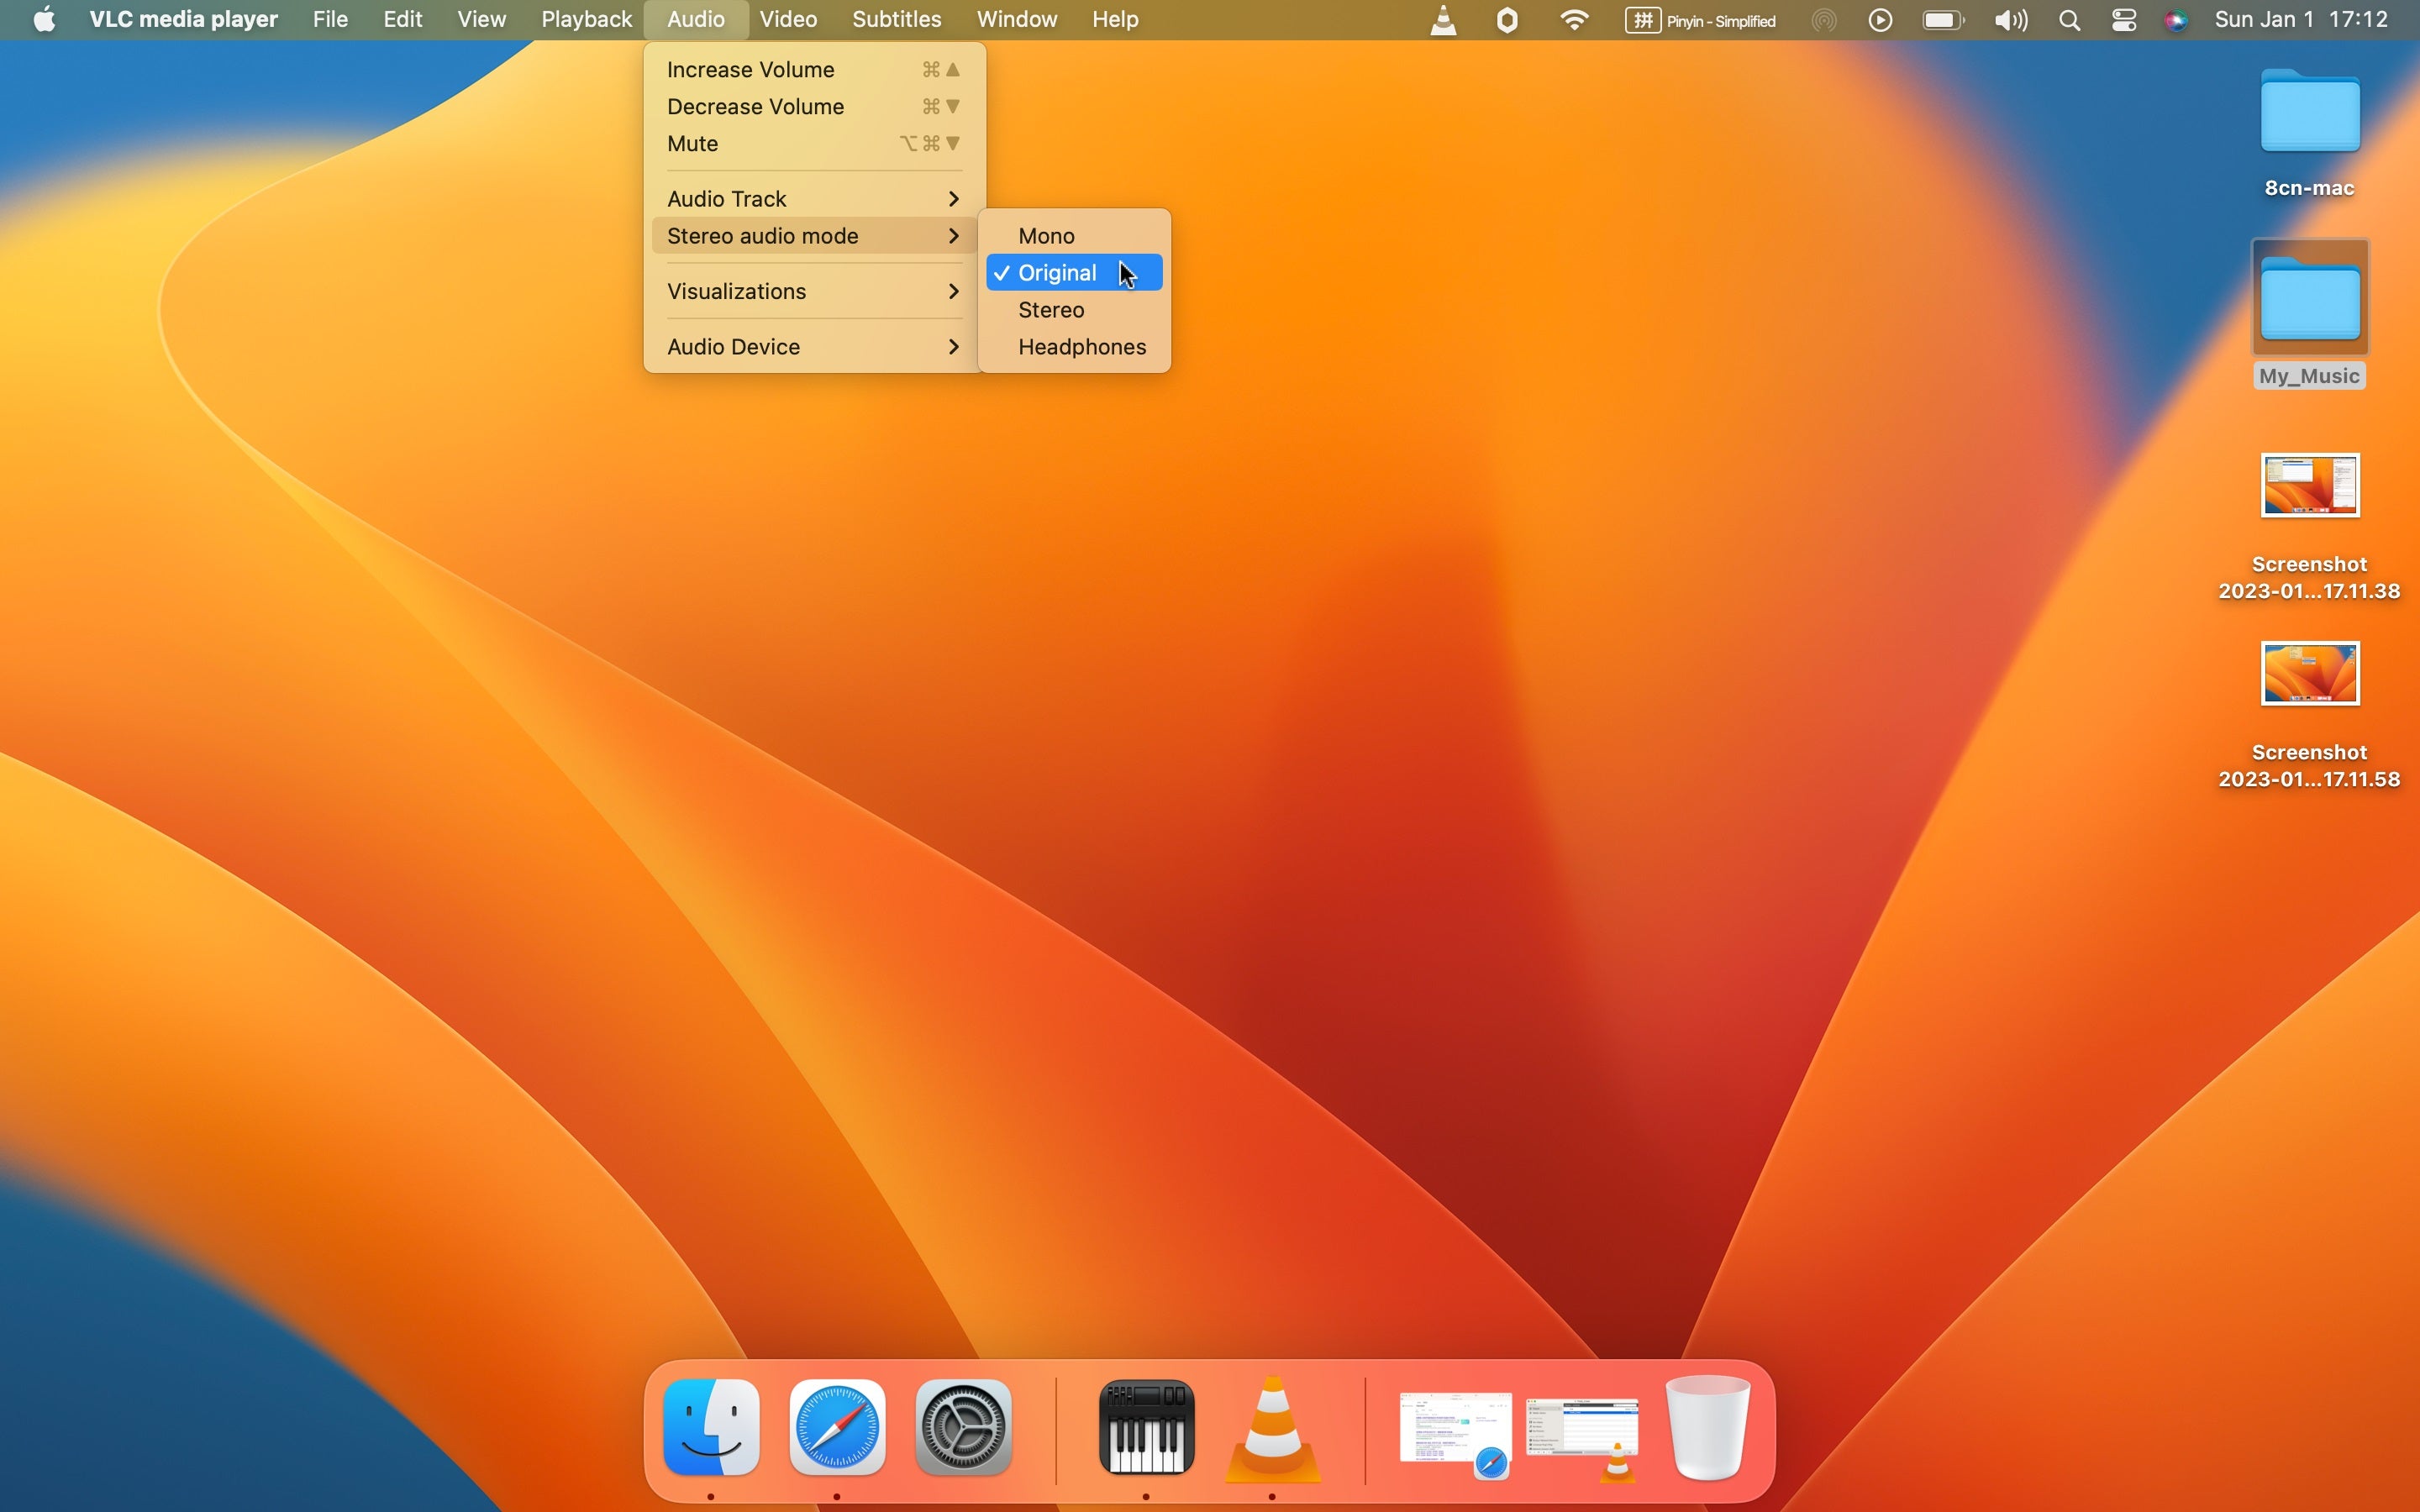This screenshot has width=2420, height=1512.
Task: Open System Settings gear in Dock
Action: coord(963,1428)
